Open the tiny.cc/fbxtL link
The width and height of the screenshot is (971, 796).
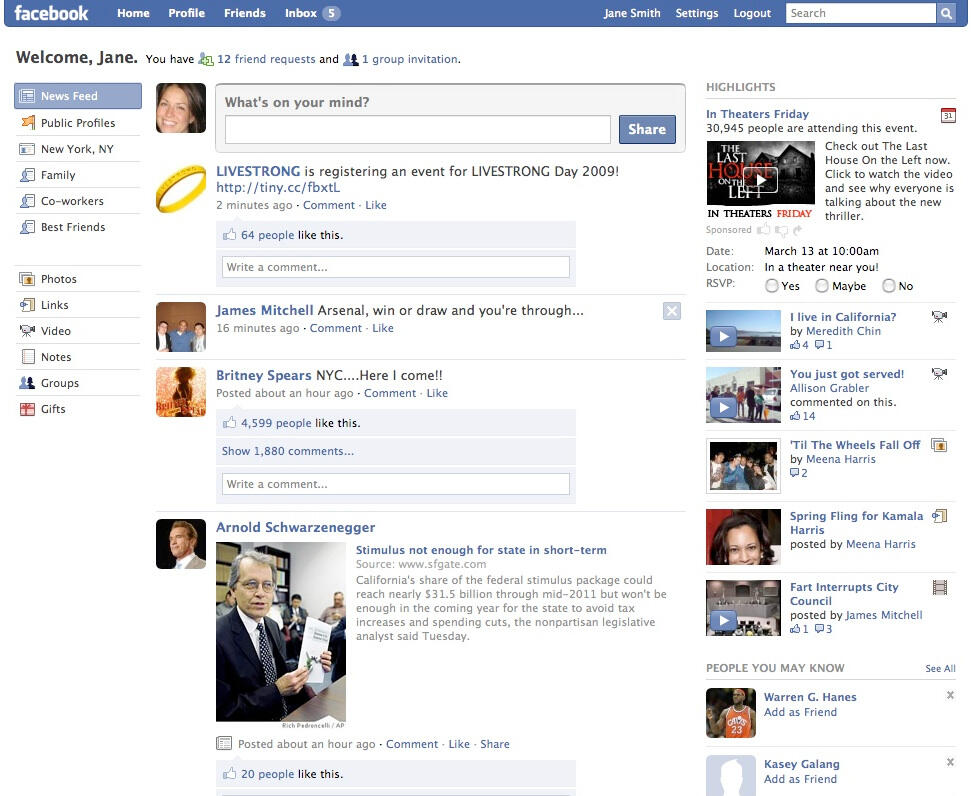(278, 187)
